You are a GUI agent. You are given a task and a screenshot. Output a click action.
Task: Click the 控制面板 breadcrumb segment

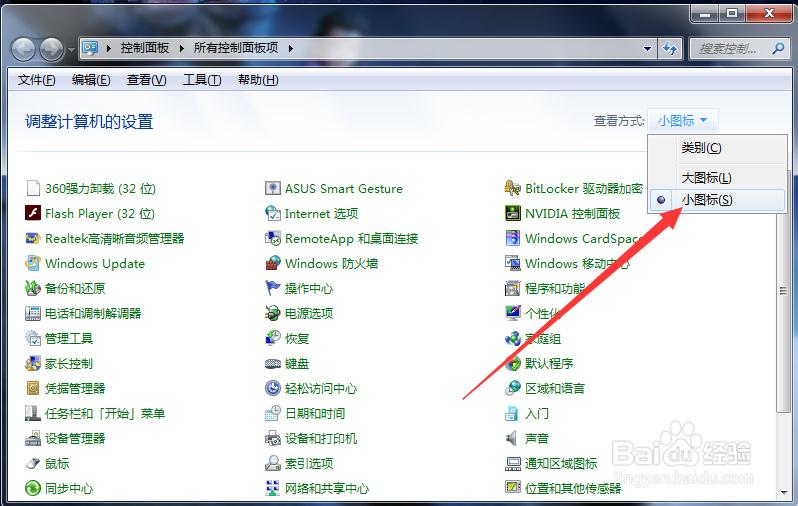pos(145,48)
